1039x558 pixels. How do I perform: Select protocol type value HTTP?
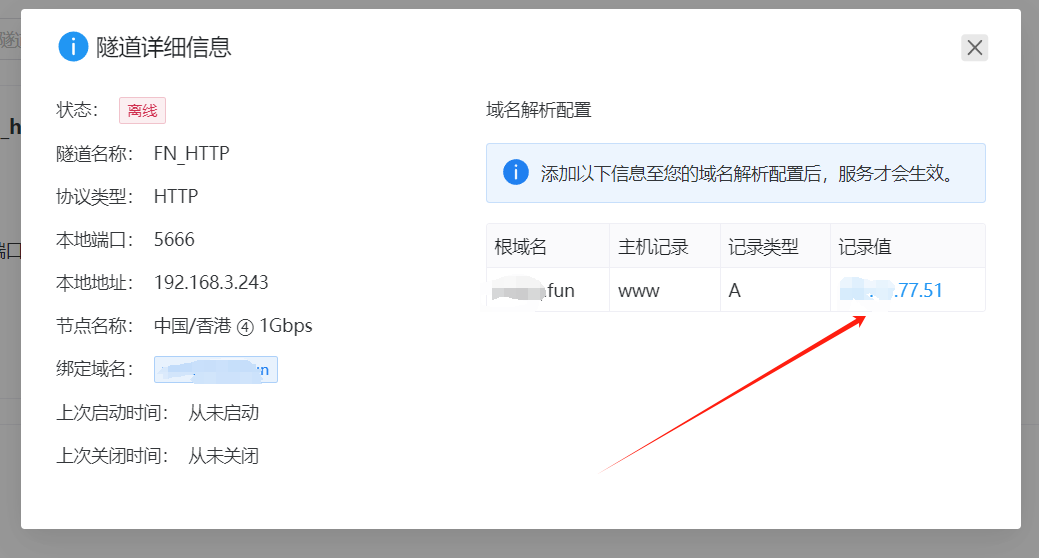pyautogui.click(x=176, y=196)
